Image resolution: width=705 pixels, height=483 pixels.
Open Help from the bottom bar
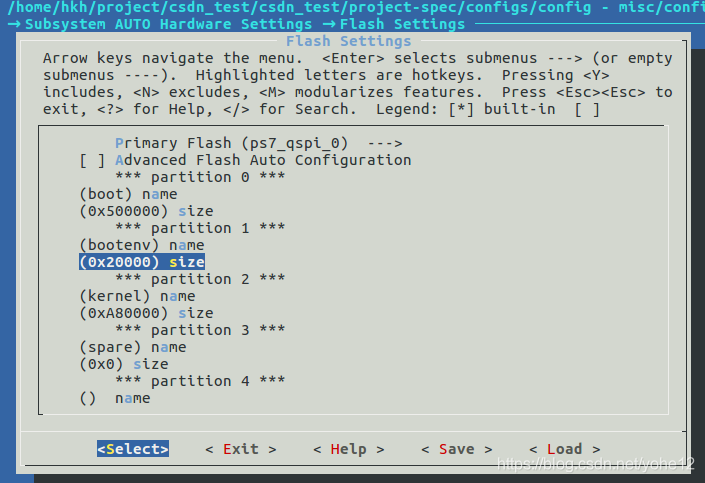tap(349, 449)
